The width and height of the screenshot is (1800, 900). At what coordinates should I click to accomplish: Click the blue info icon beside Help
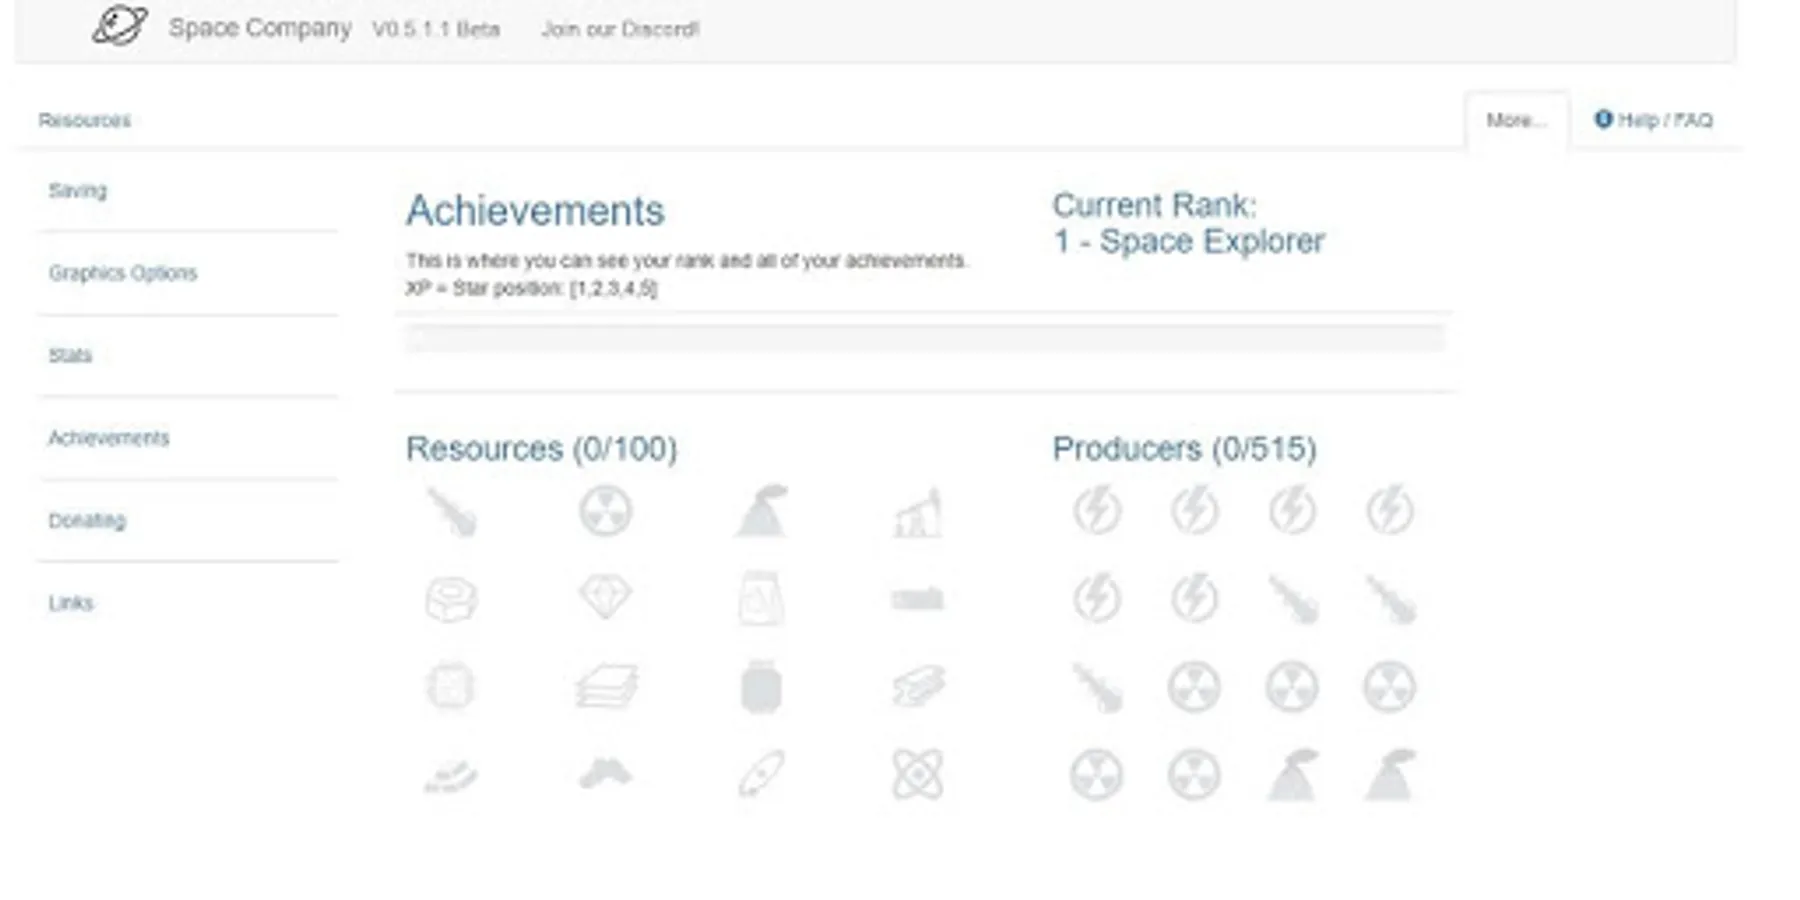[1603, 119]
